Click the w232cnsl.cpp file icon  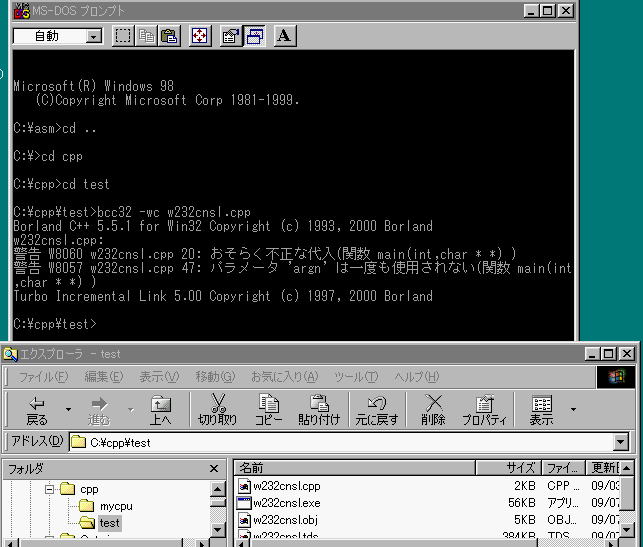244,486
